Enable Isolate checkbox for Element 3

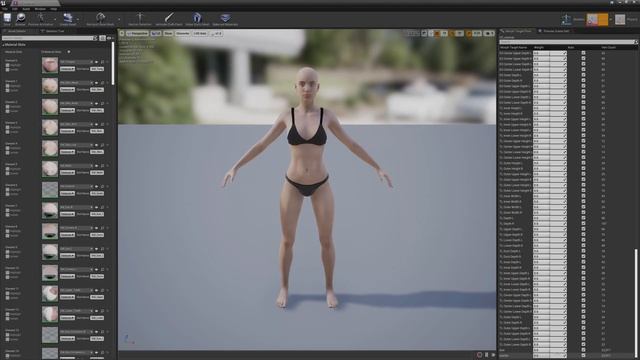[x=7, y=132]
